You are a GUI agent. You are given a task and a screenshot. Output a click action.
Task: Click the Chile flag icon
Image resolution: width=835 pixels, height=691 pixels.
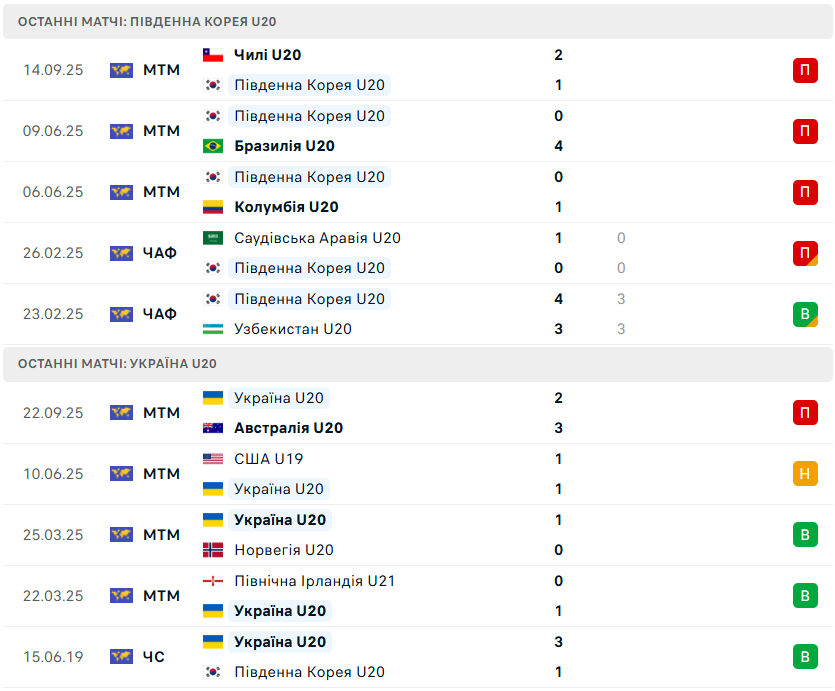click(212, 55)
